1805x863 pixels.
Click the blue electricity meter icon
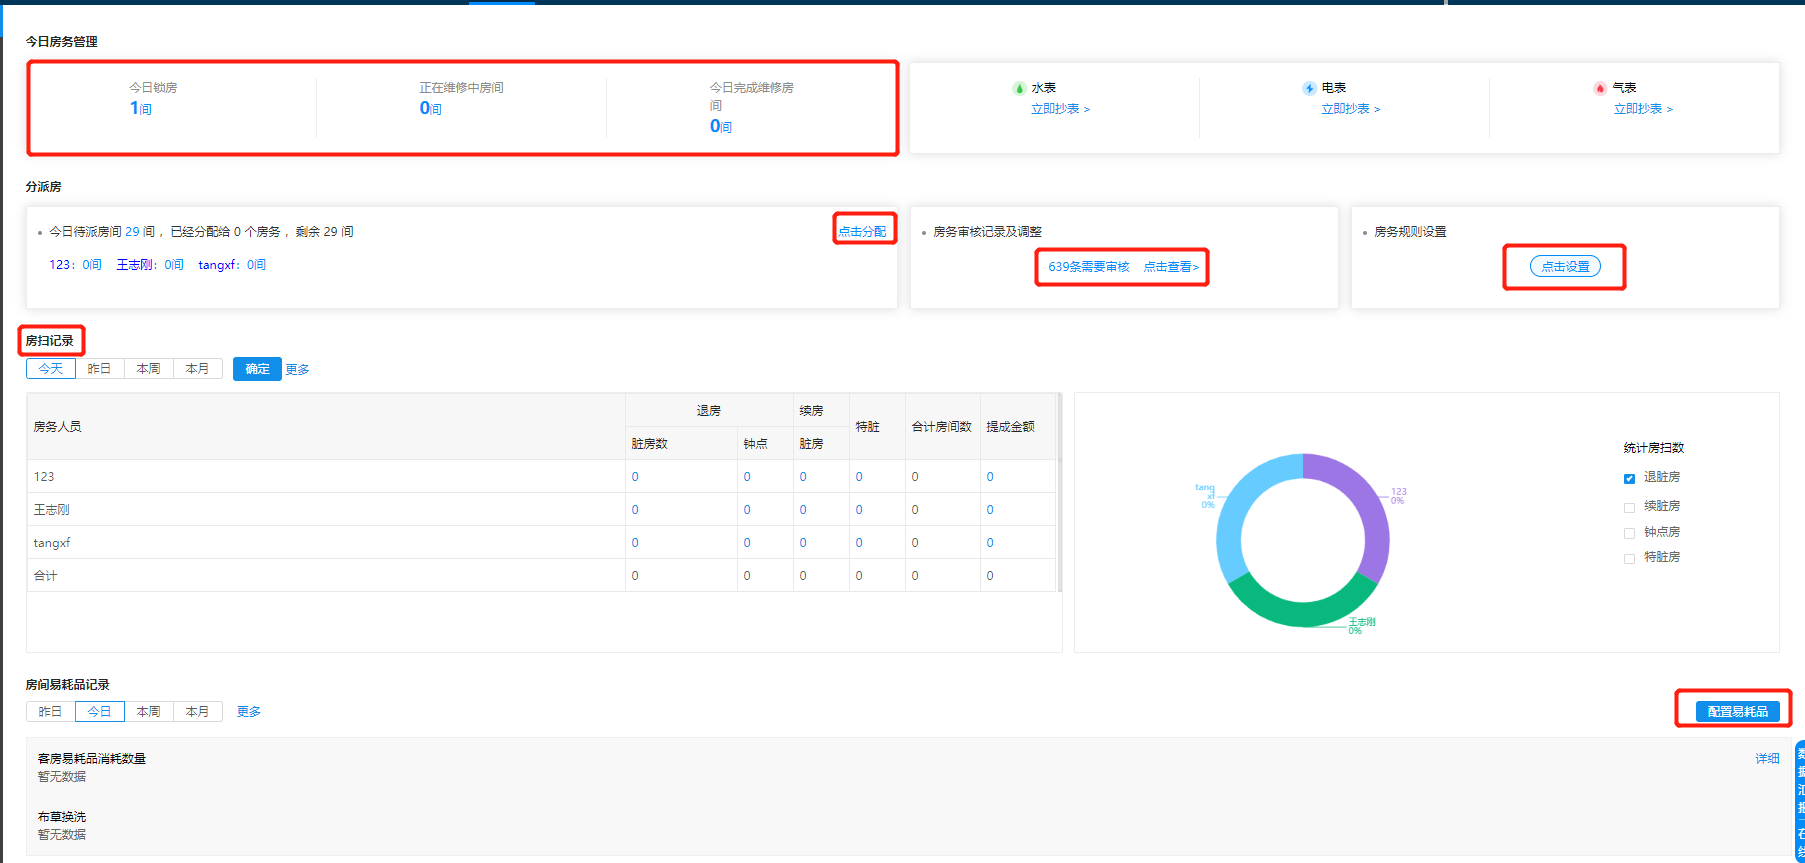(1309, 88)
